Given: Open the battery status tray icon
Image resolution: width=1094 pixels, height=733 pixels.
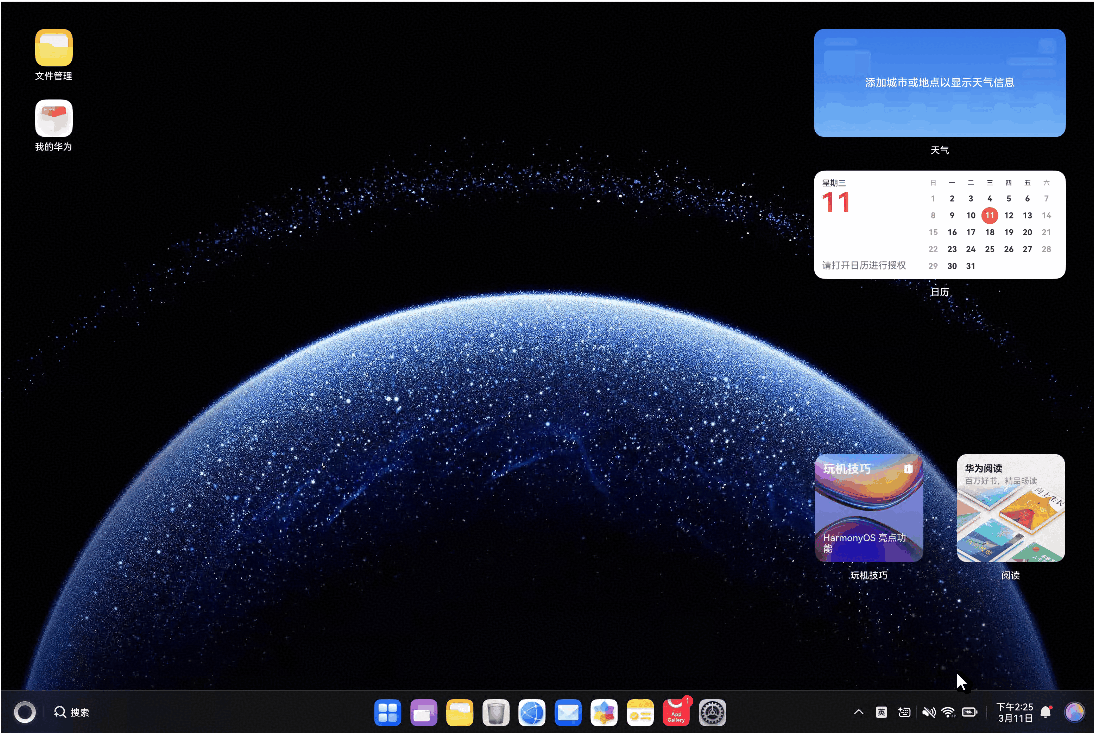Looking at the screenshot, I should pyautogui.click(x=969, y=712).
